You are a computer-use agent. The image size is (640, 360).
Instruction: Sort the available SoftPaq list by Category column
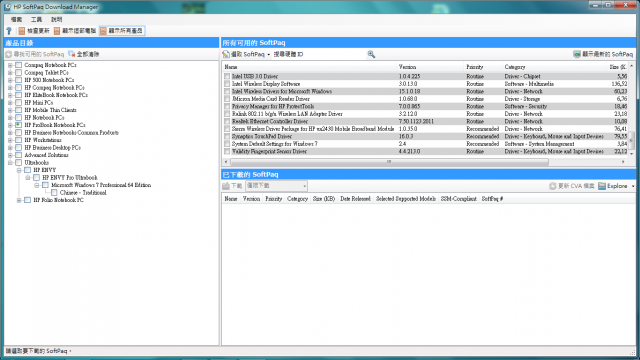pyautogui.click(x=554, y=67)
